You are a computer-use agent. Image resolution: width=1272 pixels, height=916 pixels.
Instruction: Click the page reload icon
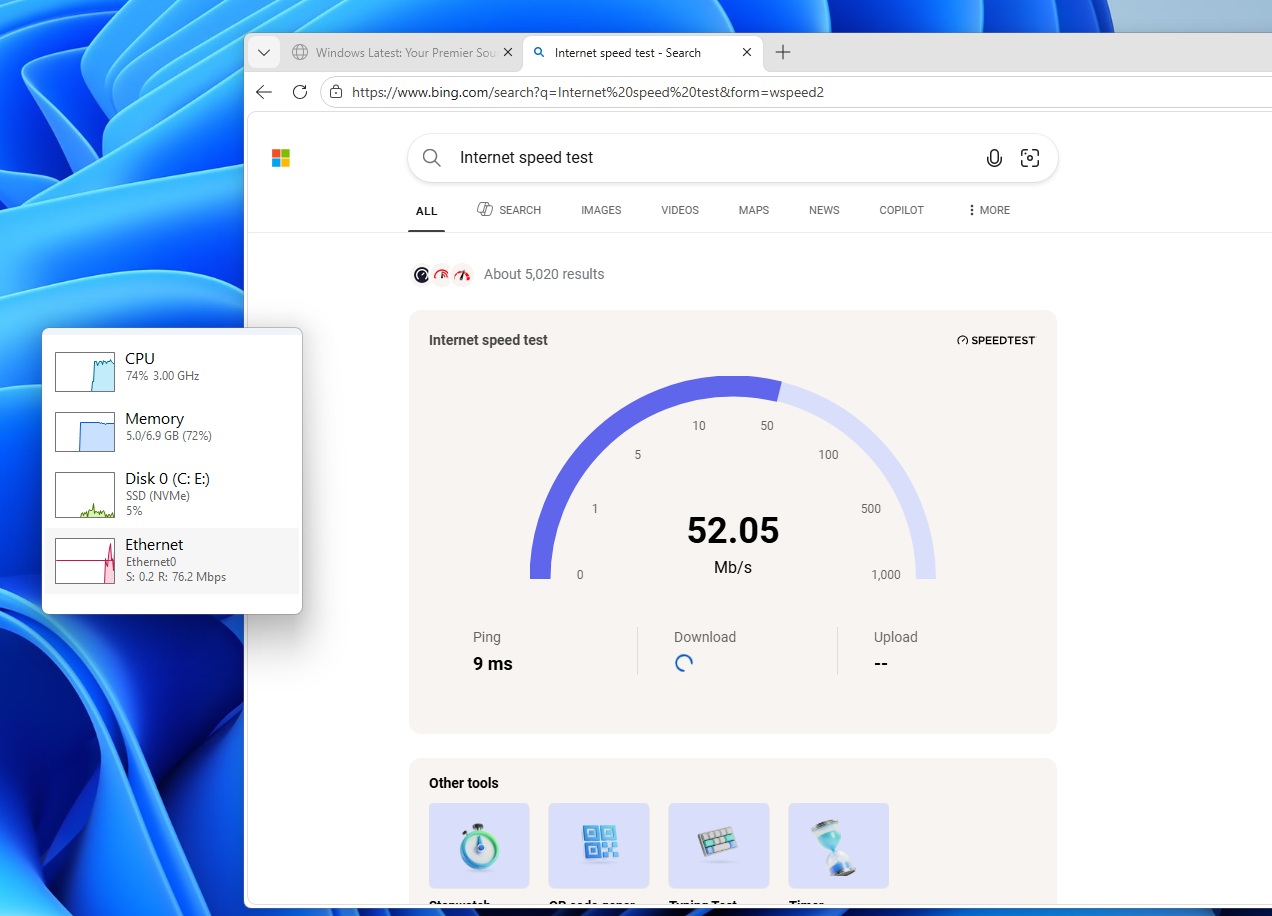(x=300, y=91)
